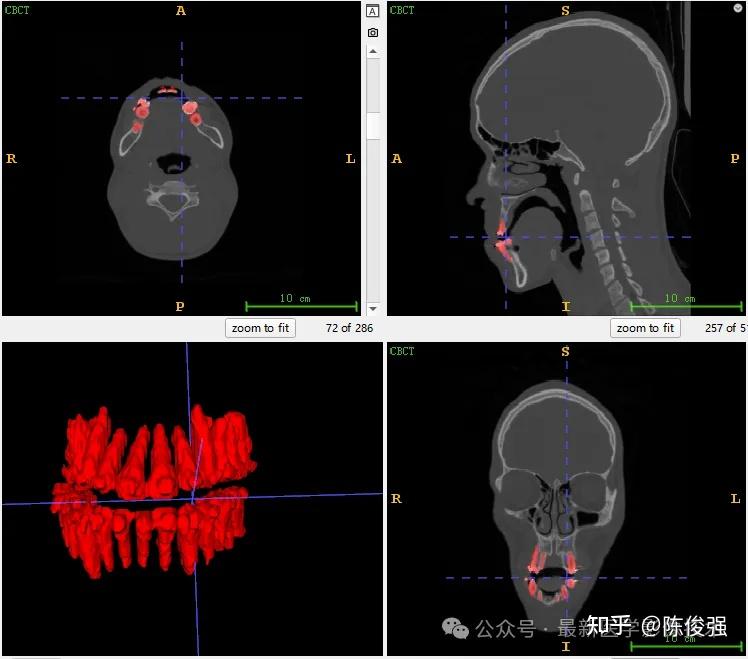This screenshot has width=748, height=659.
Task: Click the red 3D teeth model
Action: 154,492
